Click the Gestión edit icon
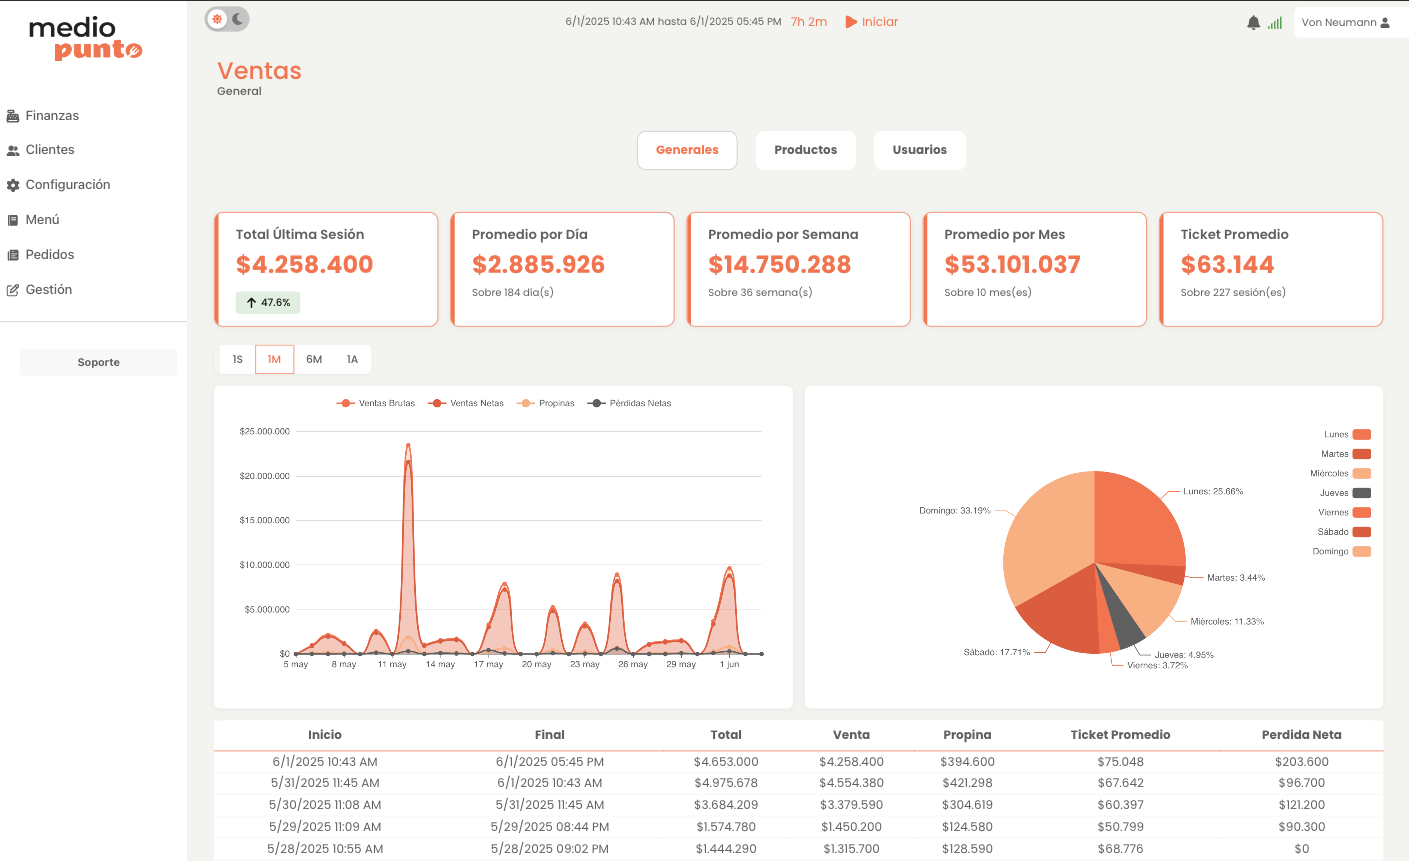Viewport: 1409px width, 861px height. pyautogui.click(x=13, y=290)
